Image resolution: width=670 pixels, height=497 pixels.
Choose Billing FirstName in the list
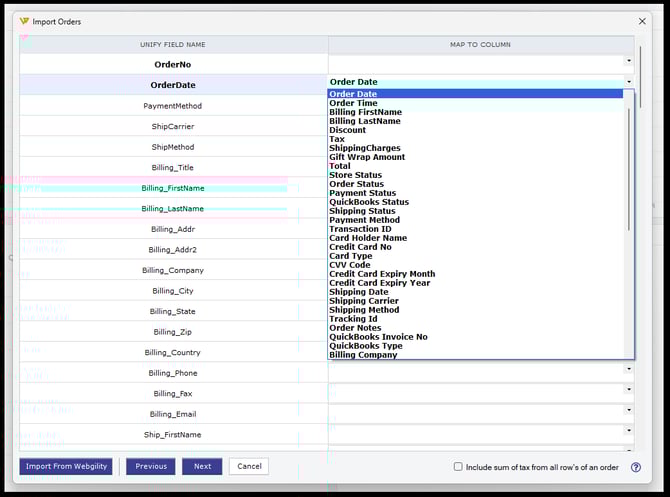pos(365,112)
